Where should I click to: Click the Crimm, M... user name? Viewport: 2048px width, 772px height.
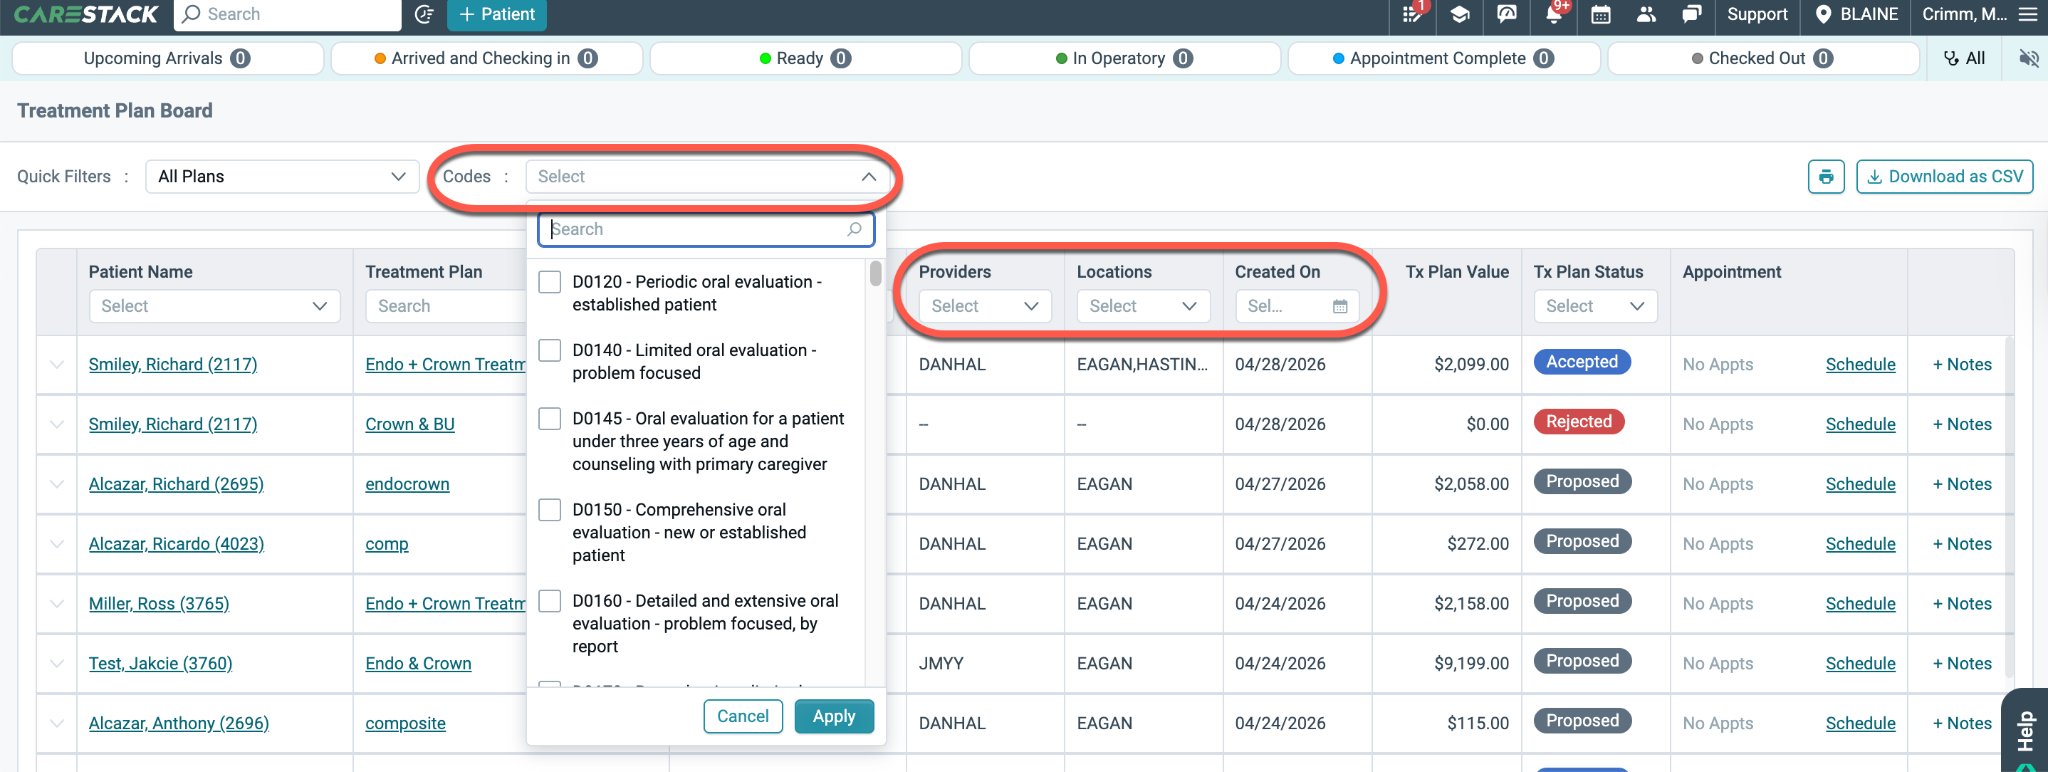(x=1964, y=14)
